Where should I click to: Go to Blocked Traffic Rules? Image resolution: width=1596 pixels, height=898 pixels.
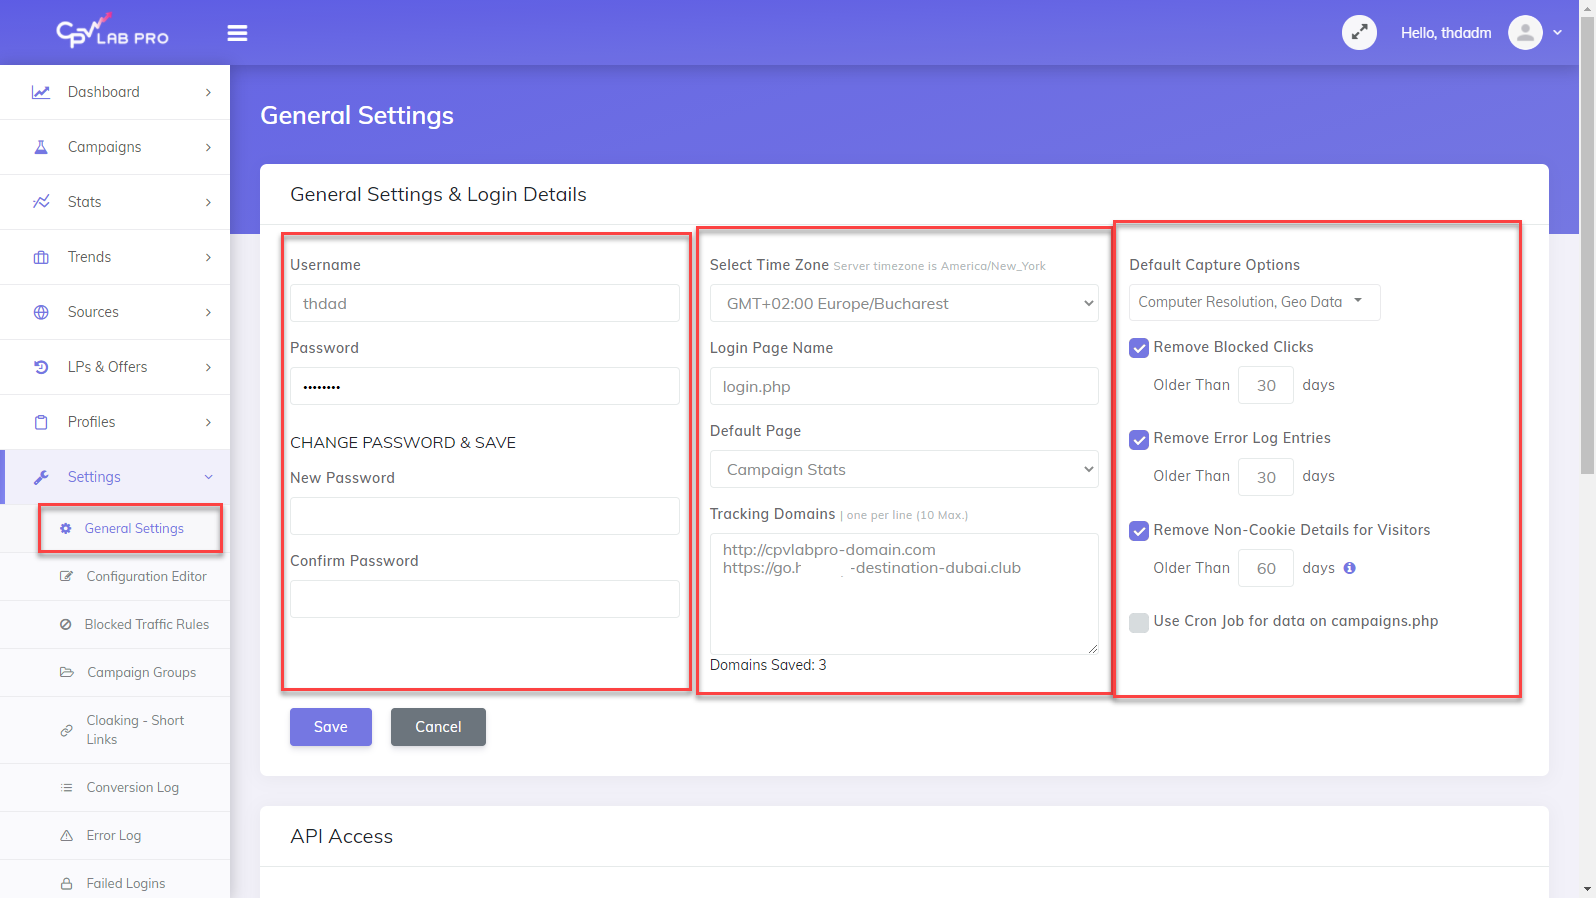(x=146, y=624)
